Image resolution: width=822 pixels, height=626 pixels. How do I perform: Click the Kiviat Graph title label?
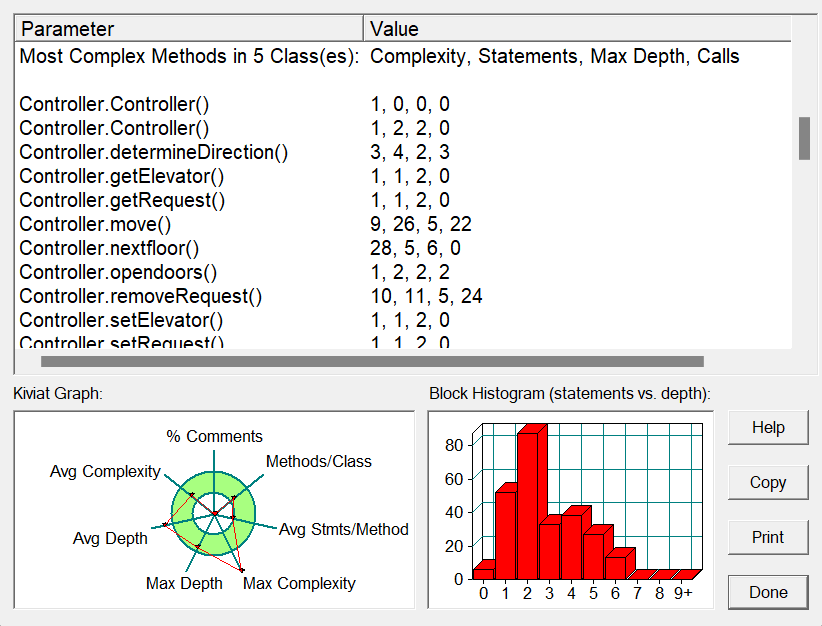(58, 394)
